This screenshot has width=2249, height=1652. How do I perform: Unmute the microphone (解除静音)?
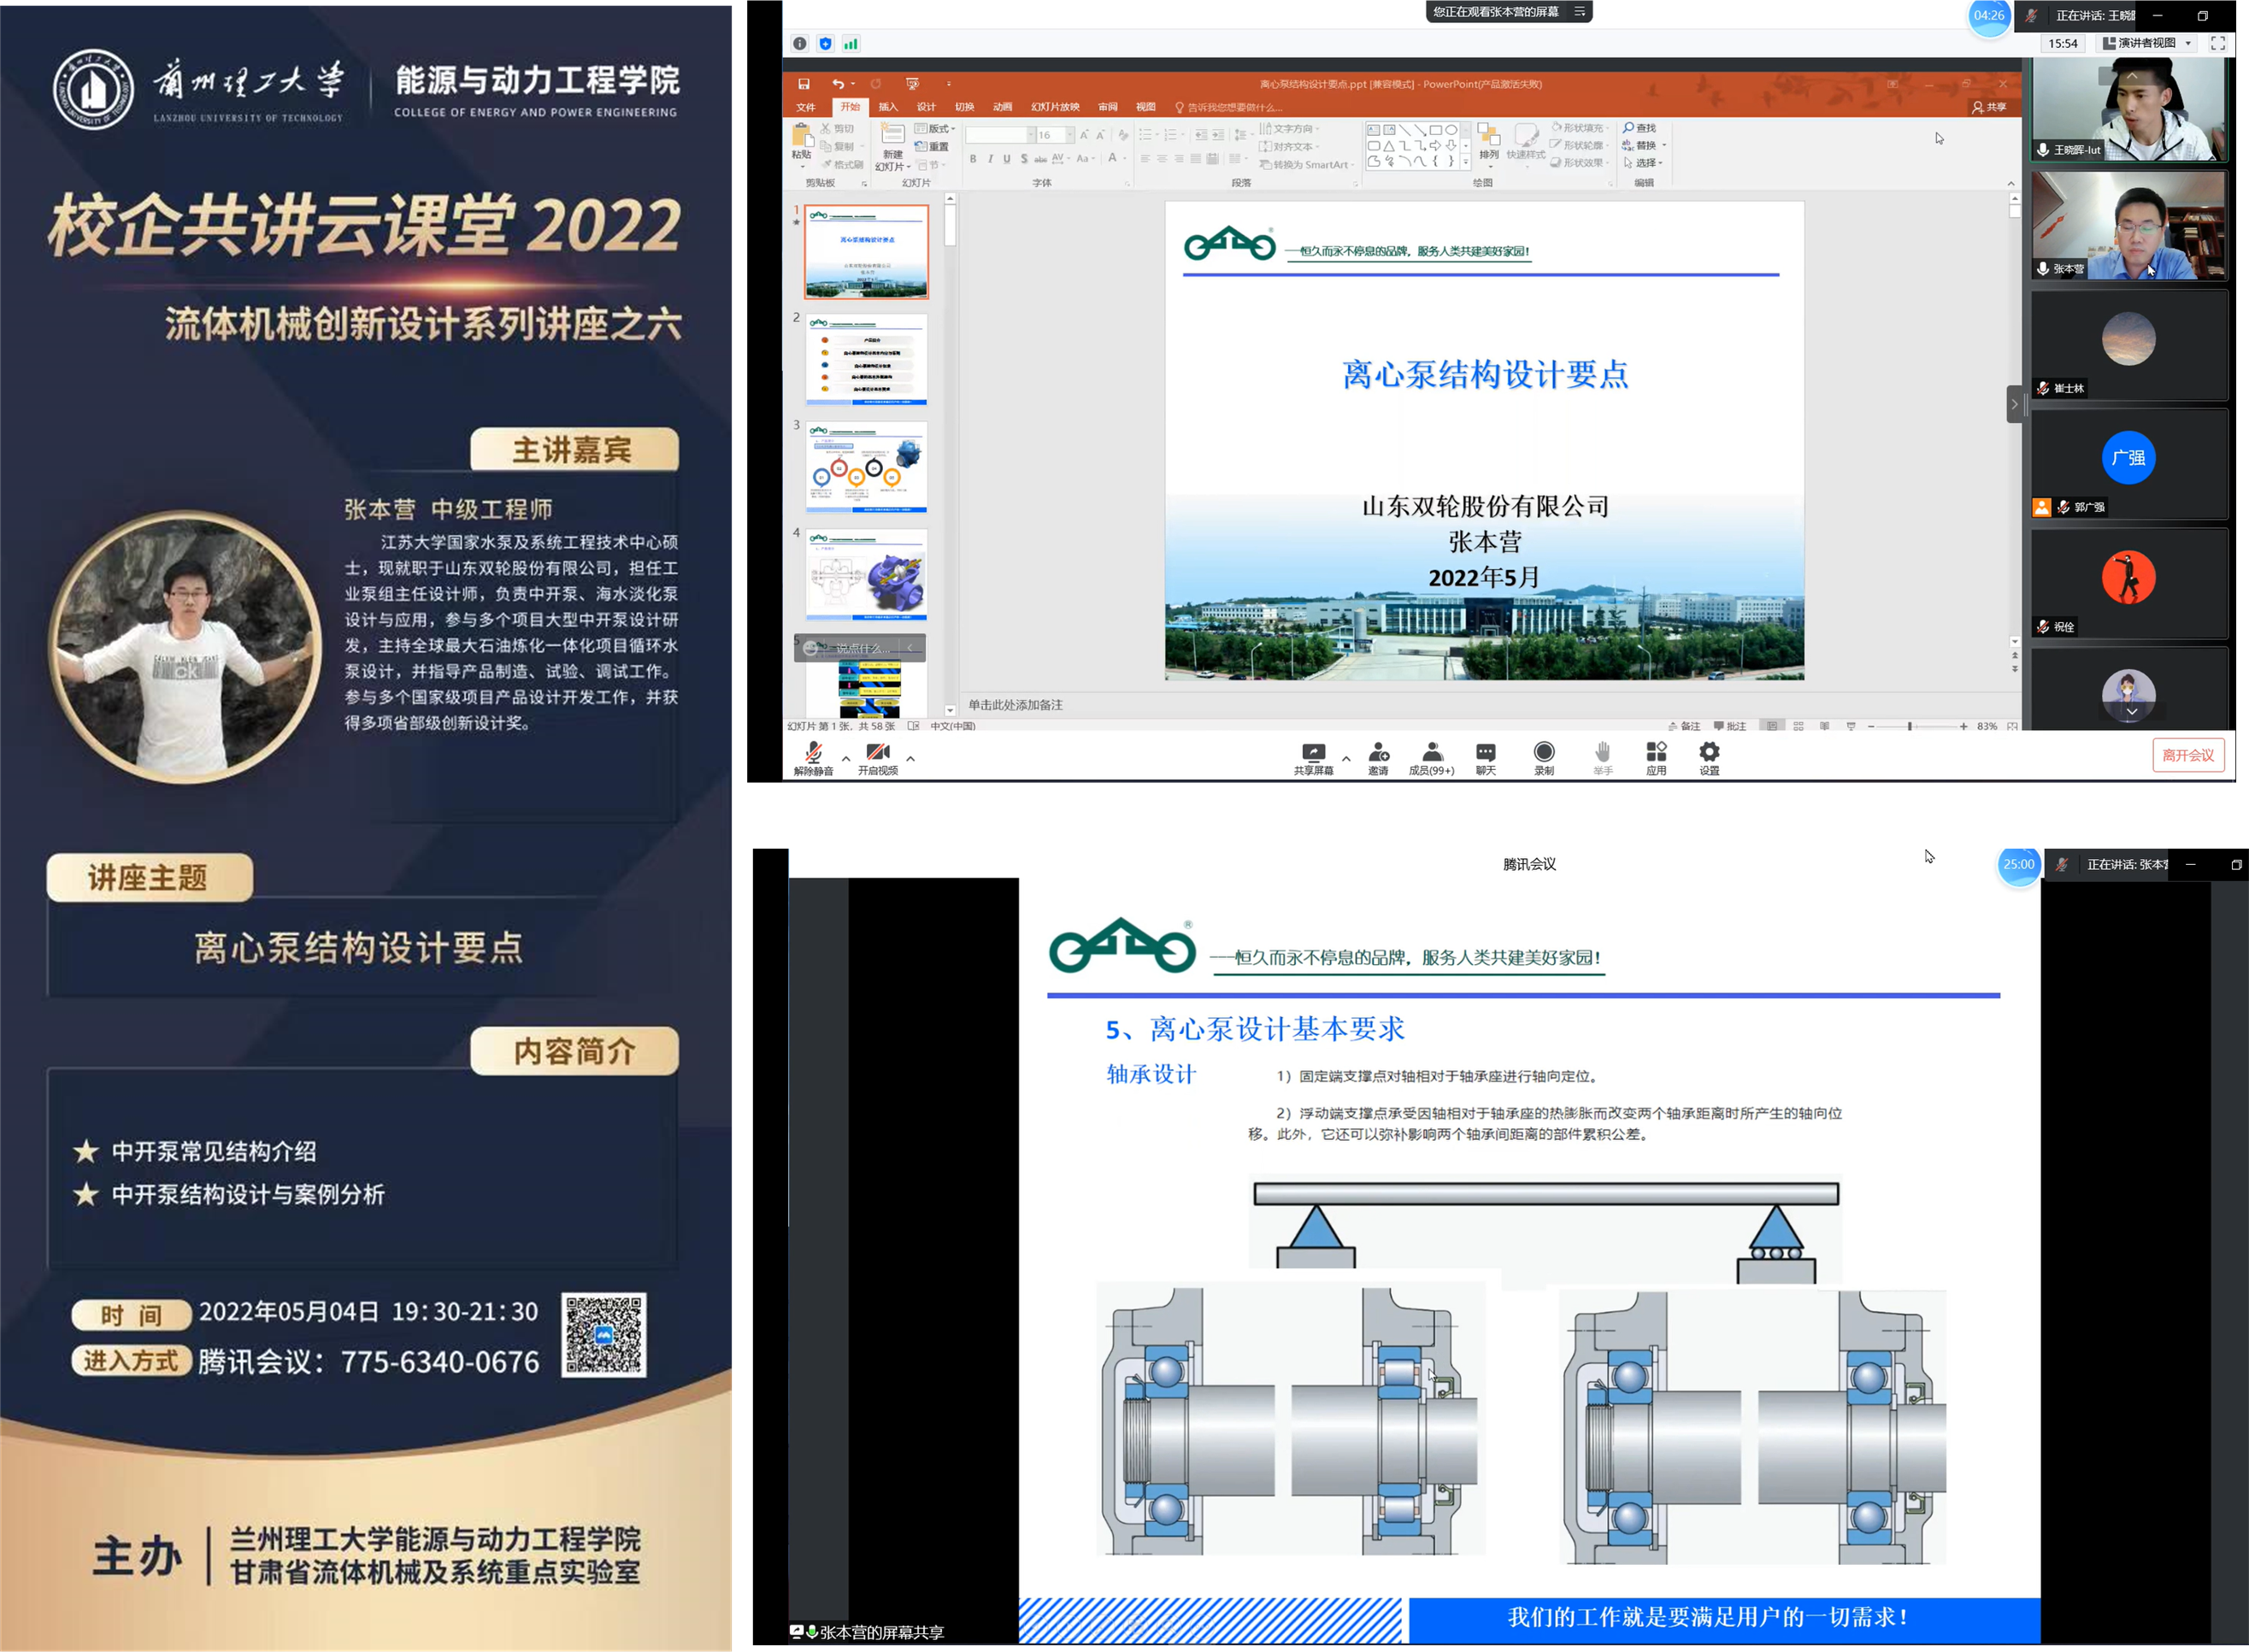[813, 753]
